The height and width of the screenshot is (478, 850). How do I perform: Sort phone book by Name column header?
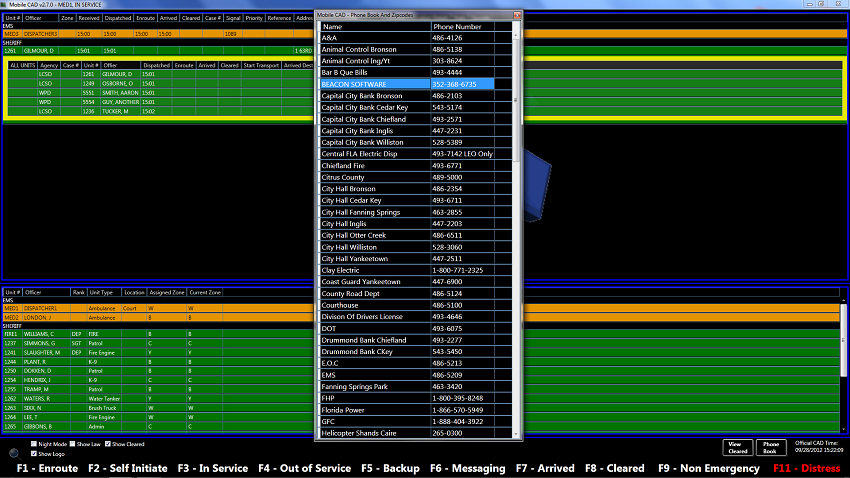[375, 26]
